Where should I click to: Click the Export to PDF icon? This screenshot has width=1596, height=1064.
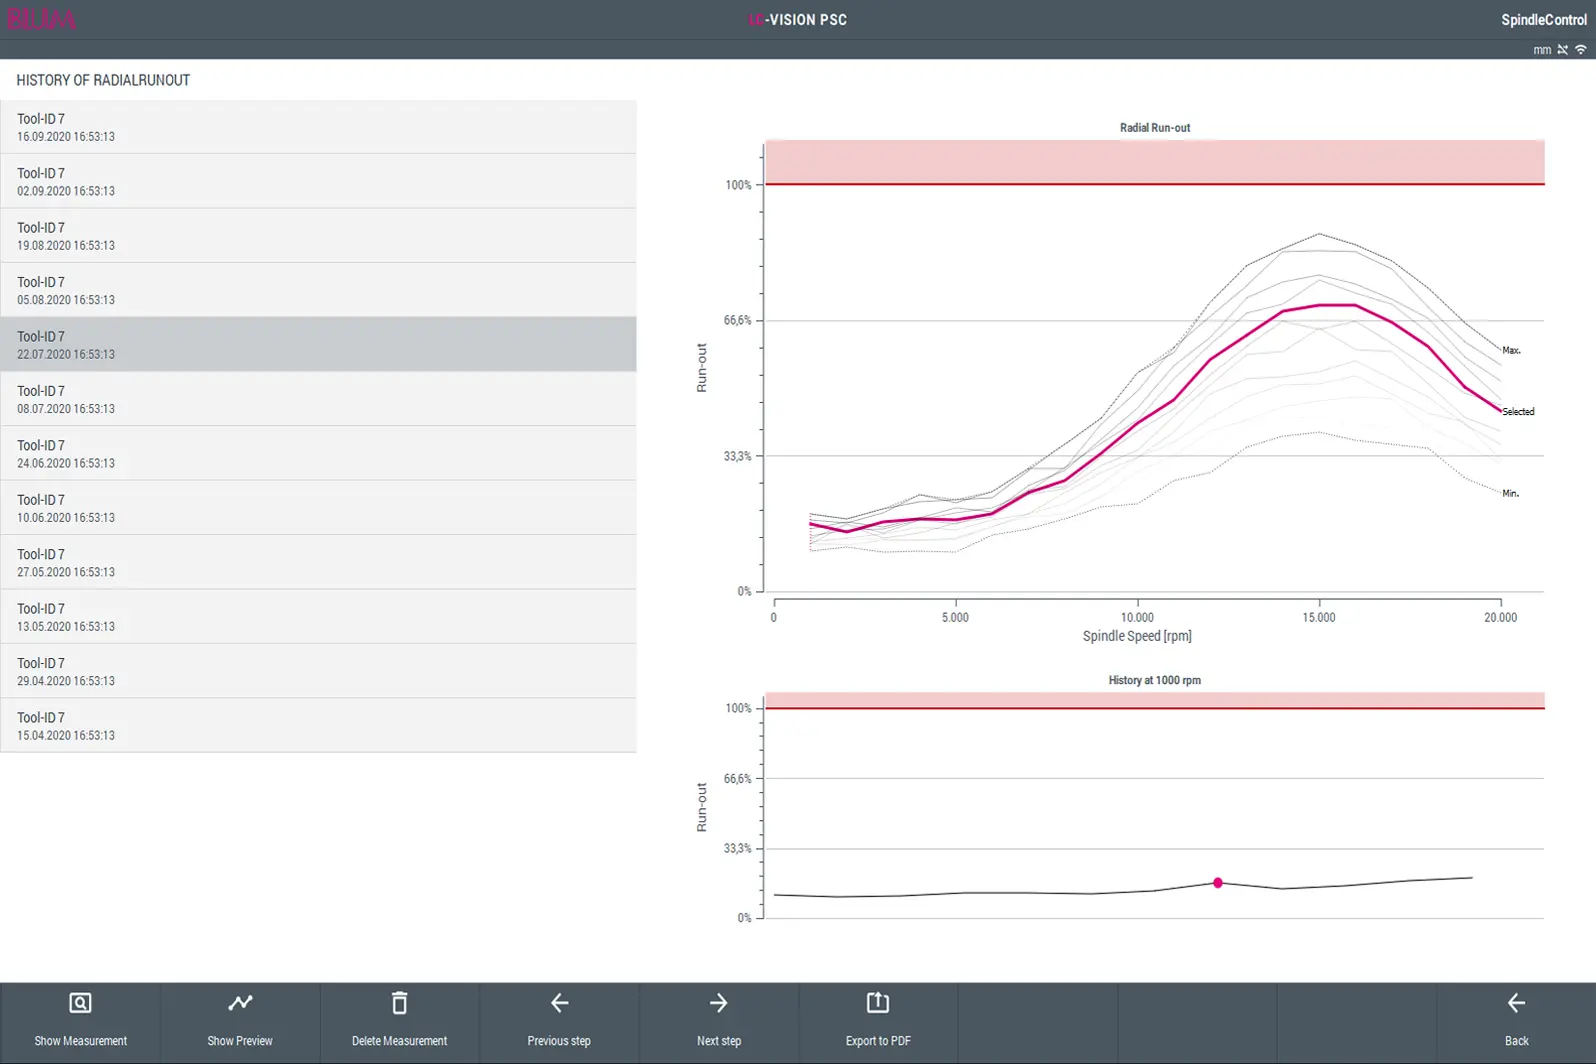(x=877, y=1004)
